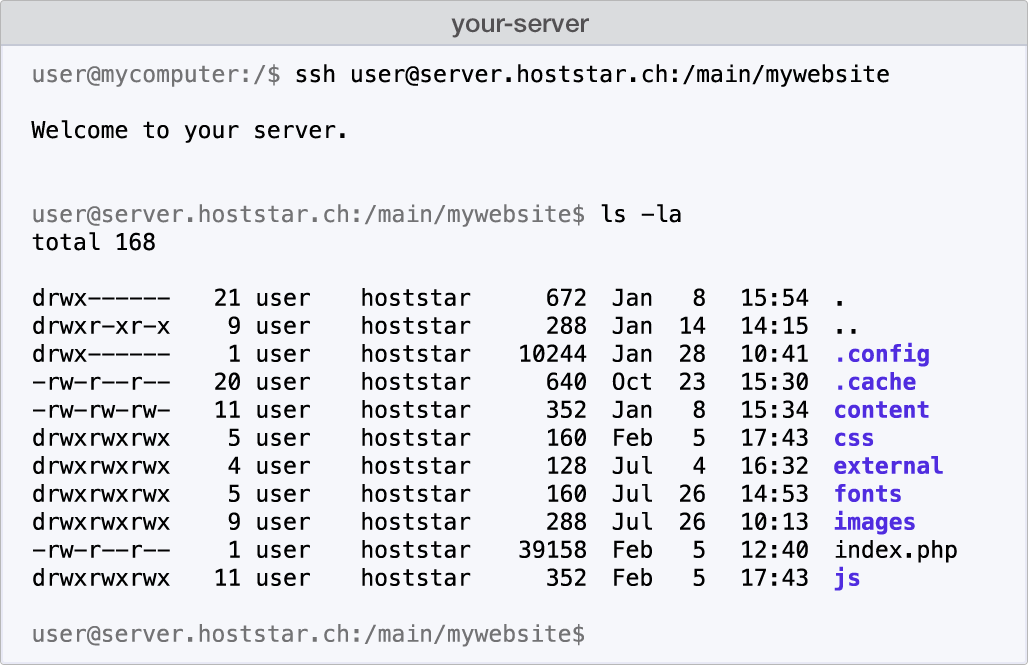The image size is (1028, 665).
Task: Click the content folder name
Action: coord(882,410)
